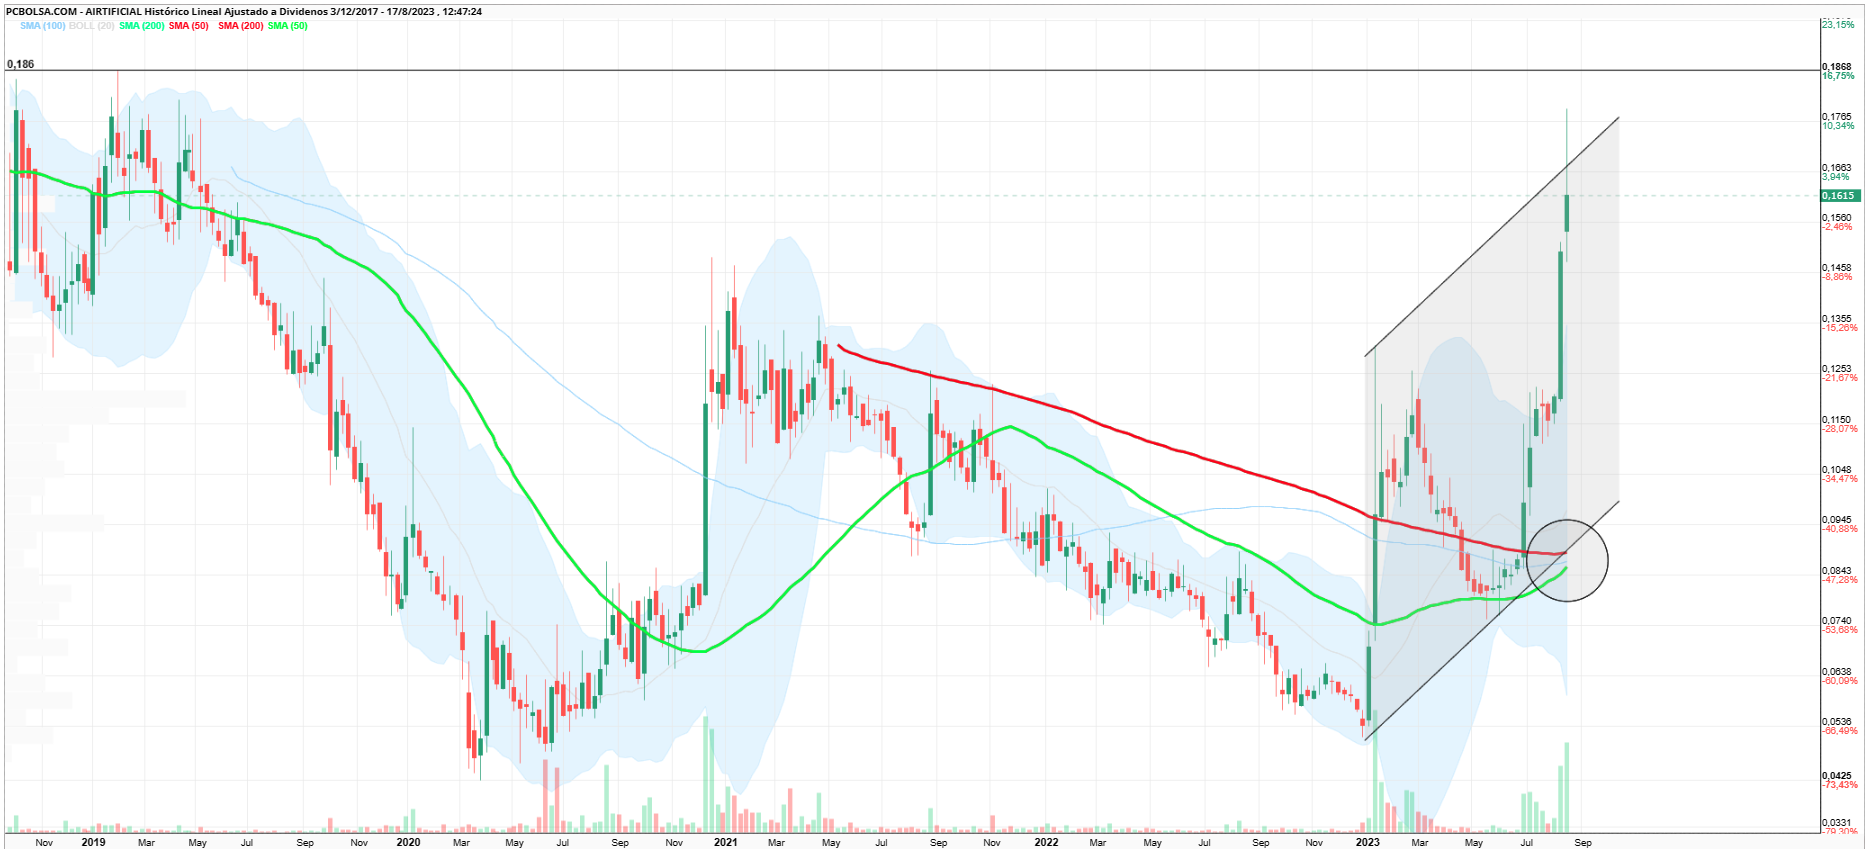
Task: Click the 0,0843 price axis label
Action: (1837, 571)
